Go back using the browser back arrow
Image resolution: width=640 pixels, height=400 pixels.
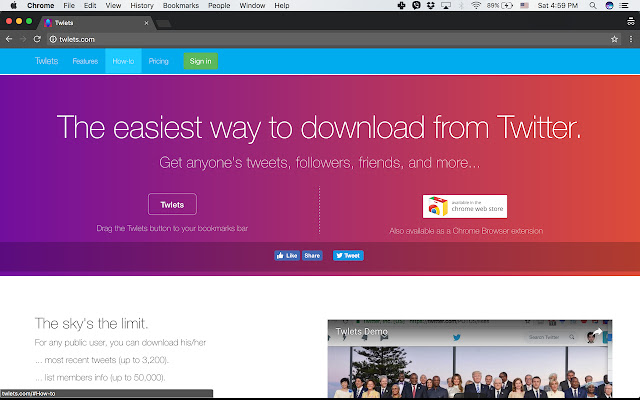click(9, 39)
